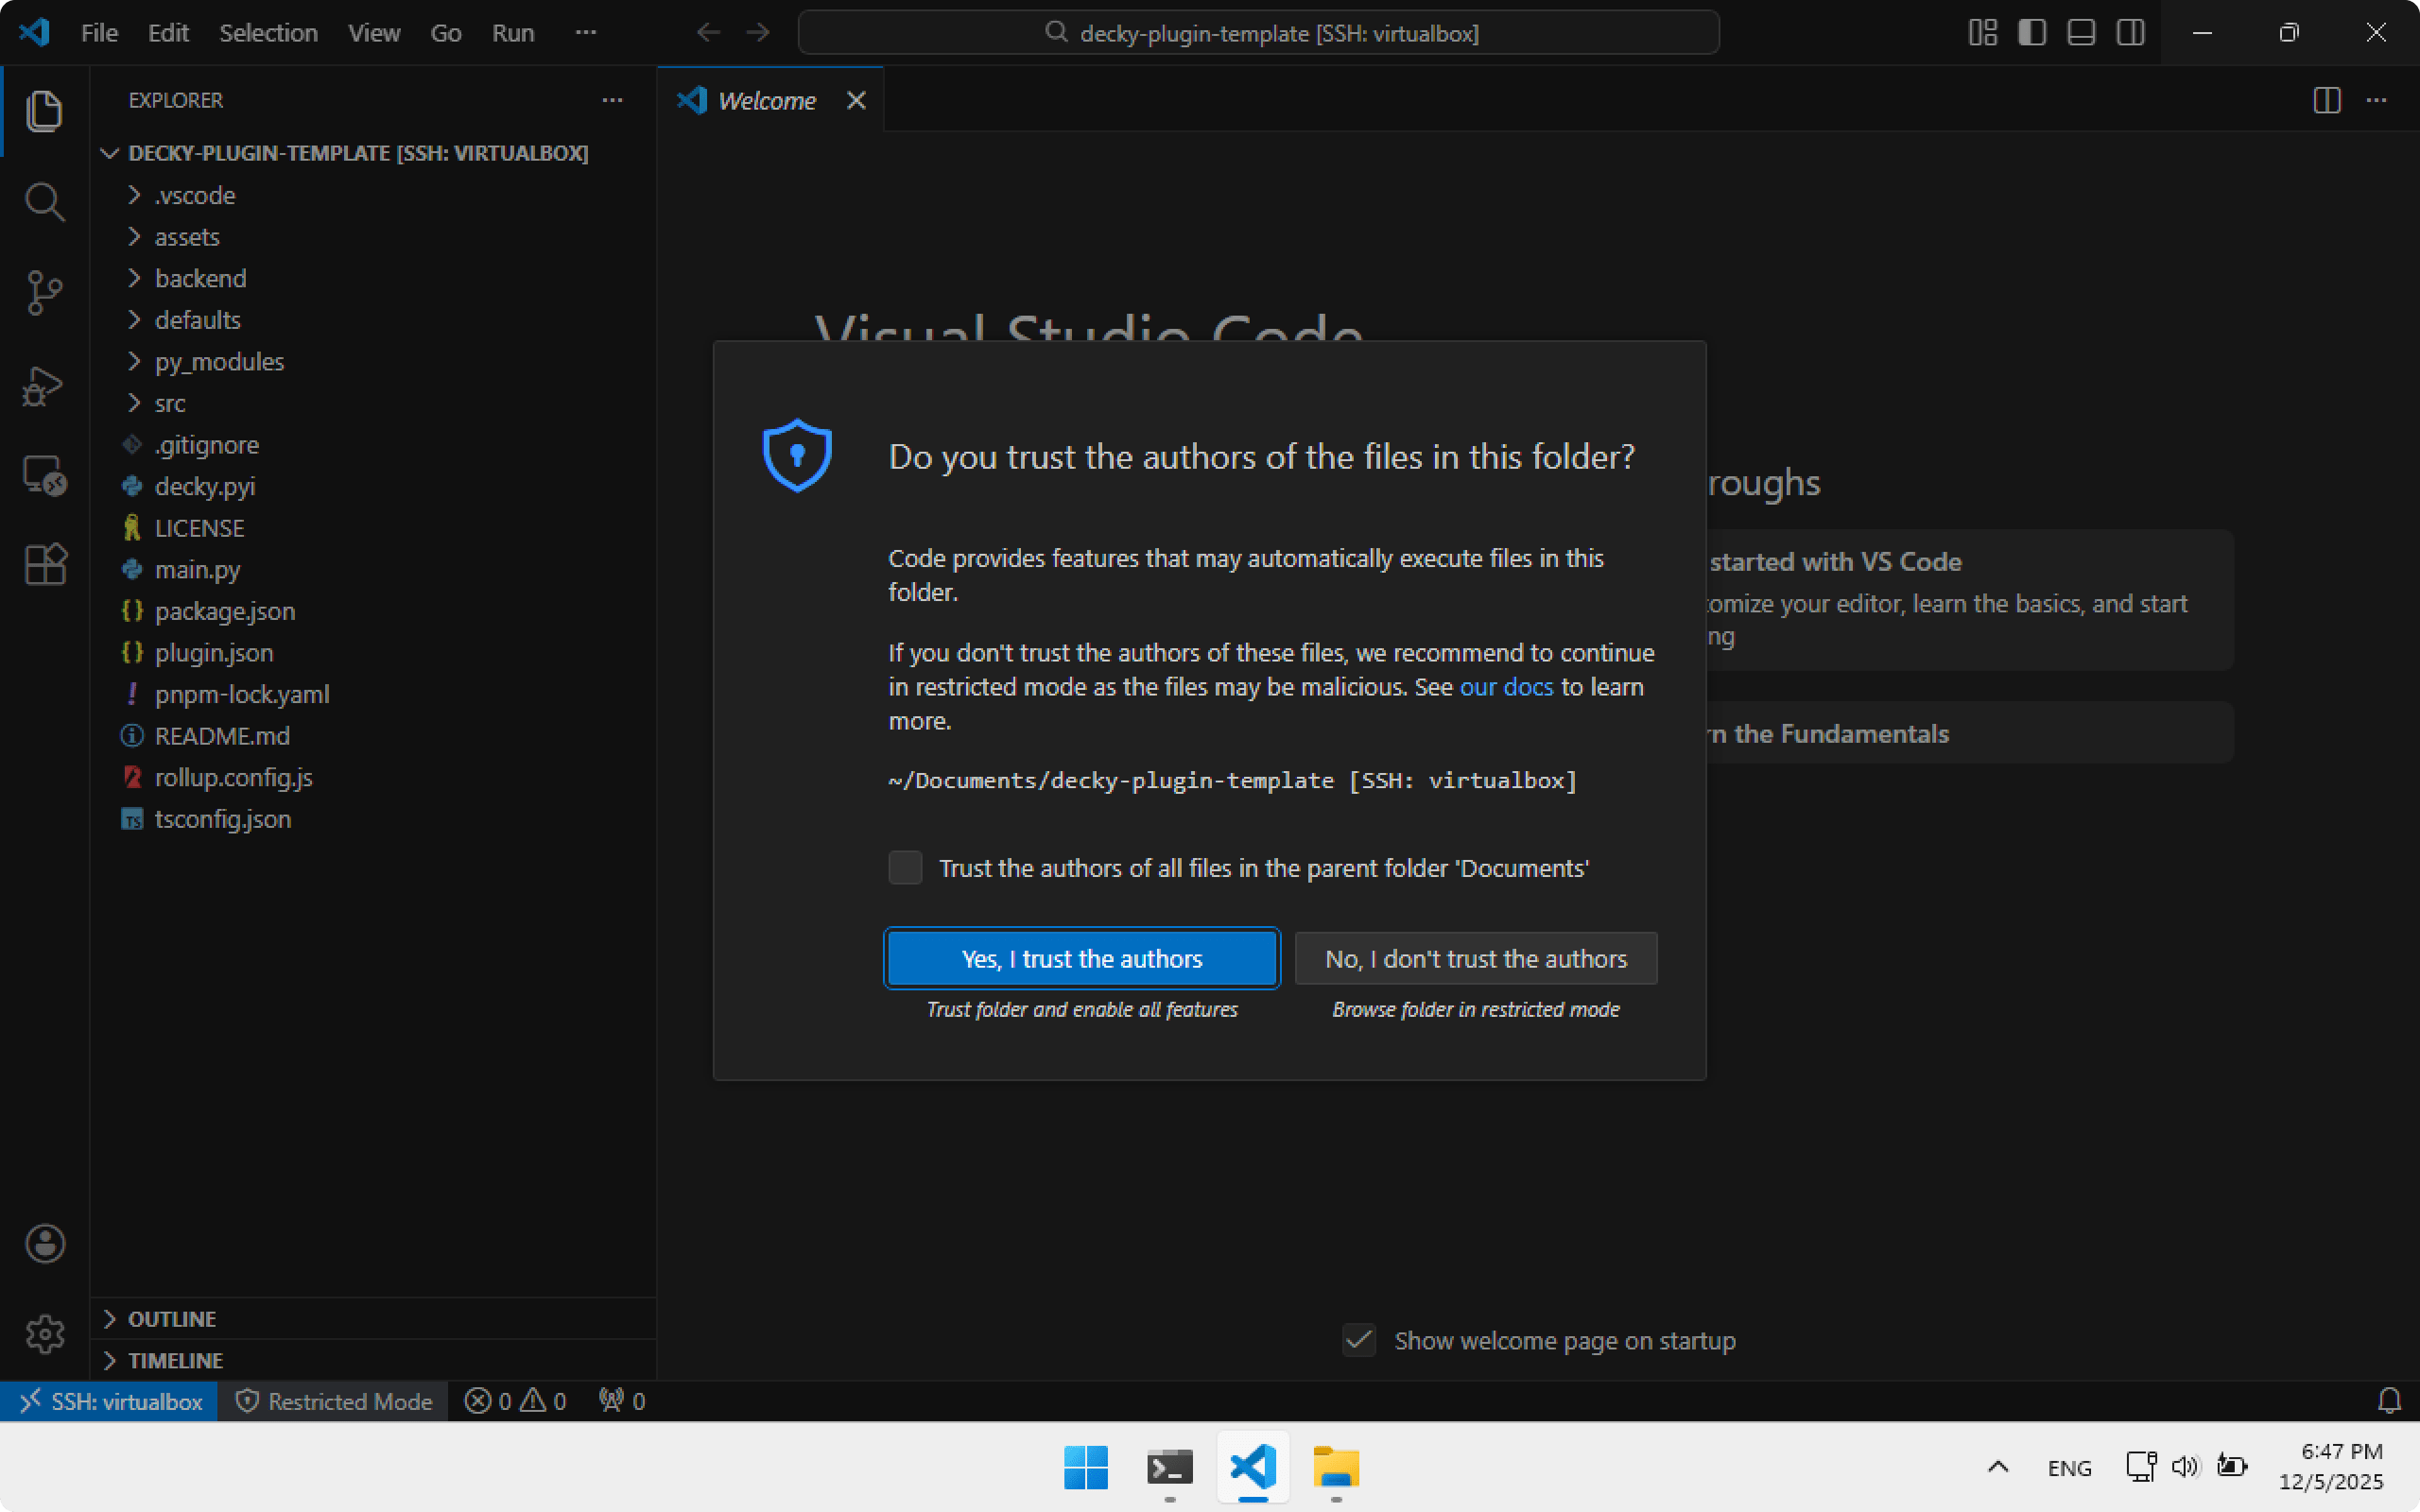
Task: Open File Explorer from the Windows taskbar
Action: coord(1336,1468)
